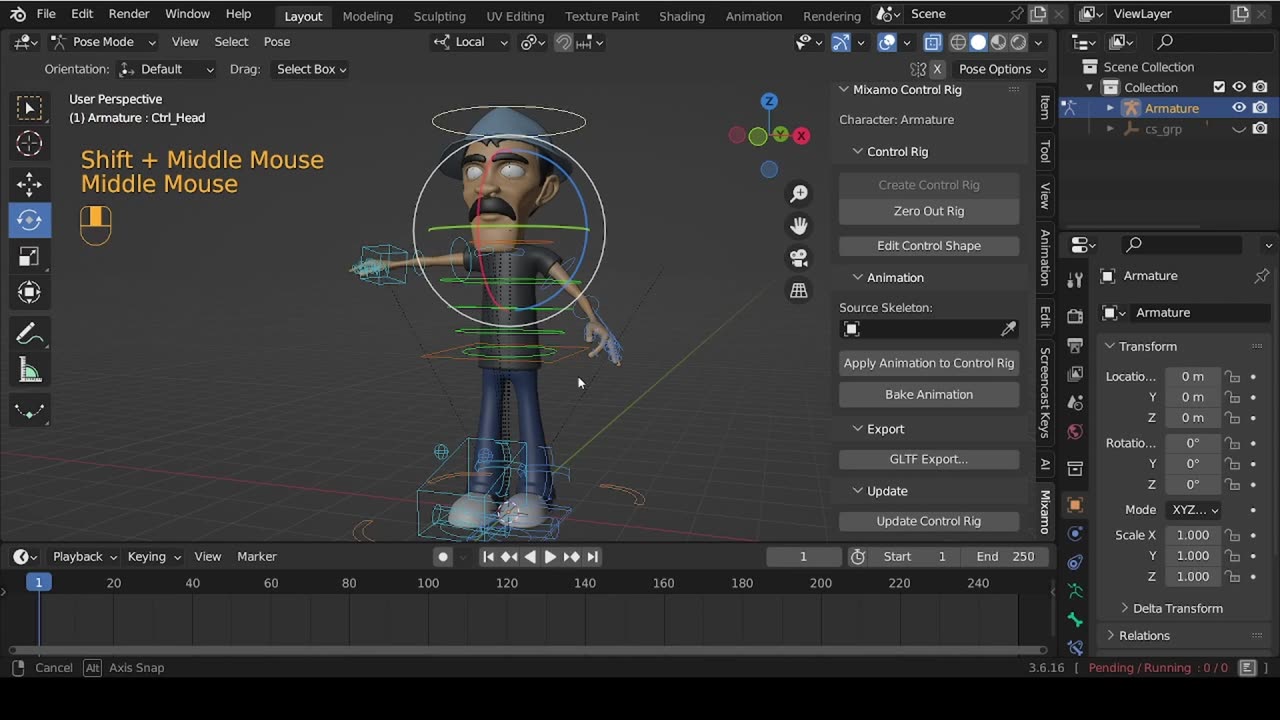Jump to timeline start frame
This screenshot has height=720, width=1280.
click(x=488, y=557)
